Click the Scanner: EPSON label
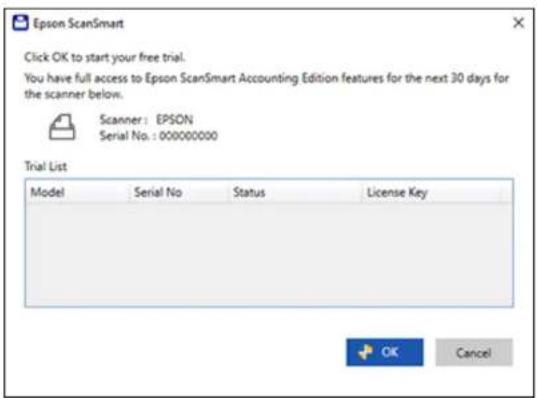The width and height of the screenshot is (537, 398). pyautogui.click(x=146, y=120)
